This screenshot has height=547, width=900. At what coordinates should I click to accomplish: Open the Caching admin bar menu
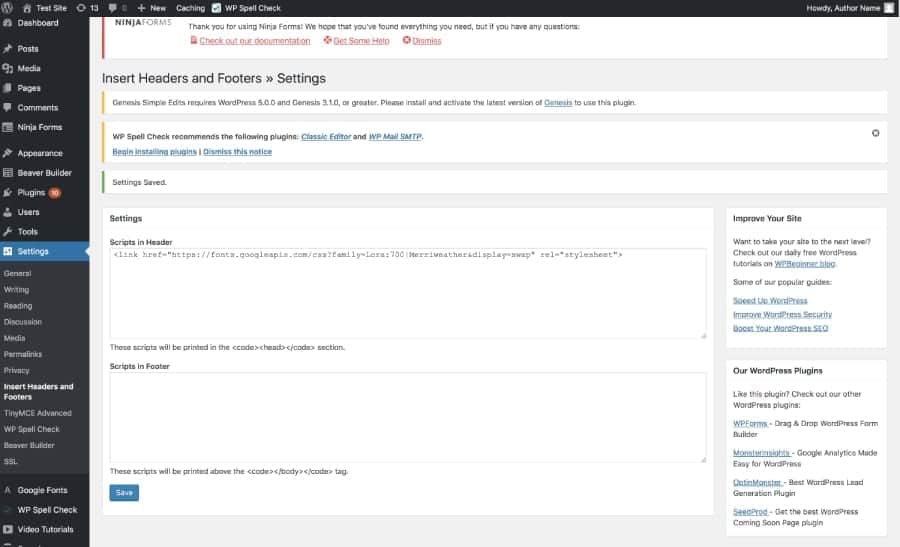(190, 7)
